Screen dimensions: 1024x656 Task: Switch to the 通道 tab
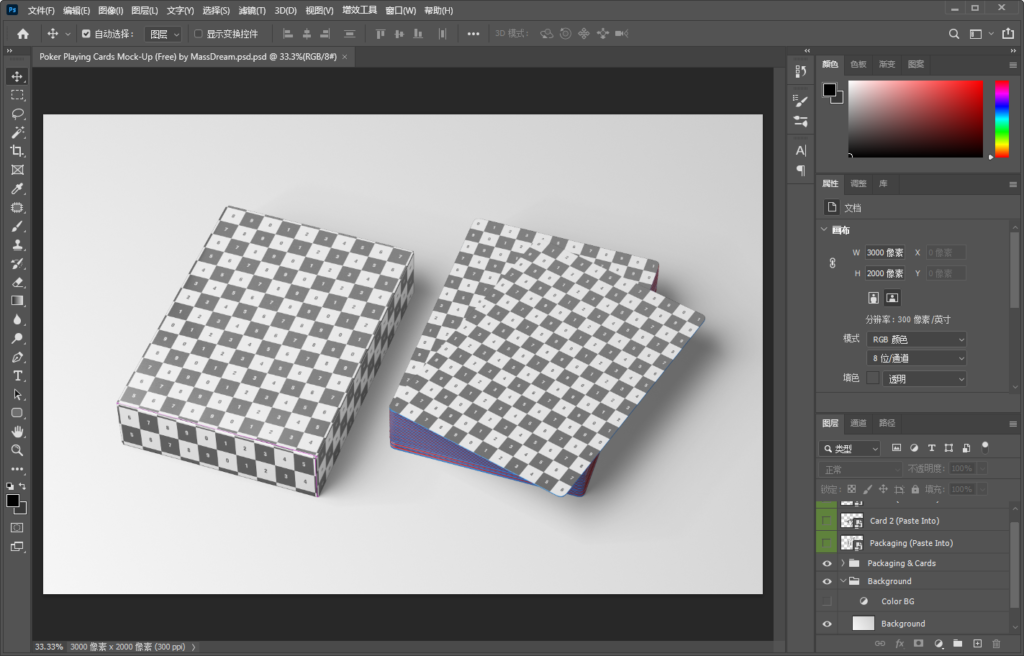pyautogui.click(x=858, y=423)
